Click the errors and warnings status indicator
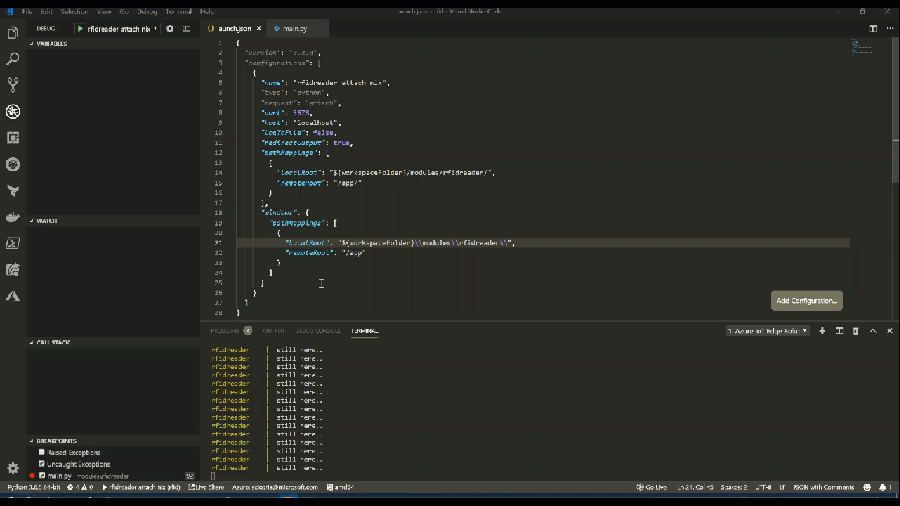 click(80, 487)
